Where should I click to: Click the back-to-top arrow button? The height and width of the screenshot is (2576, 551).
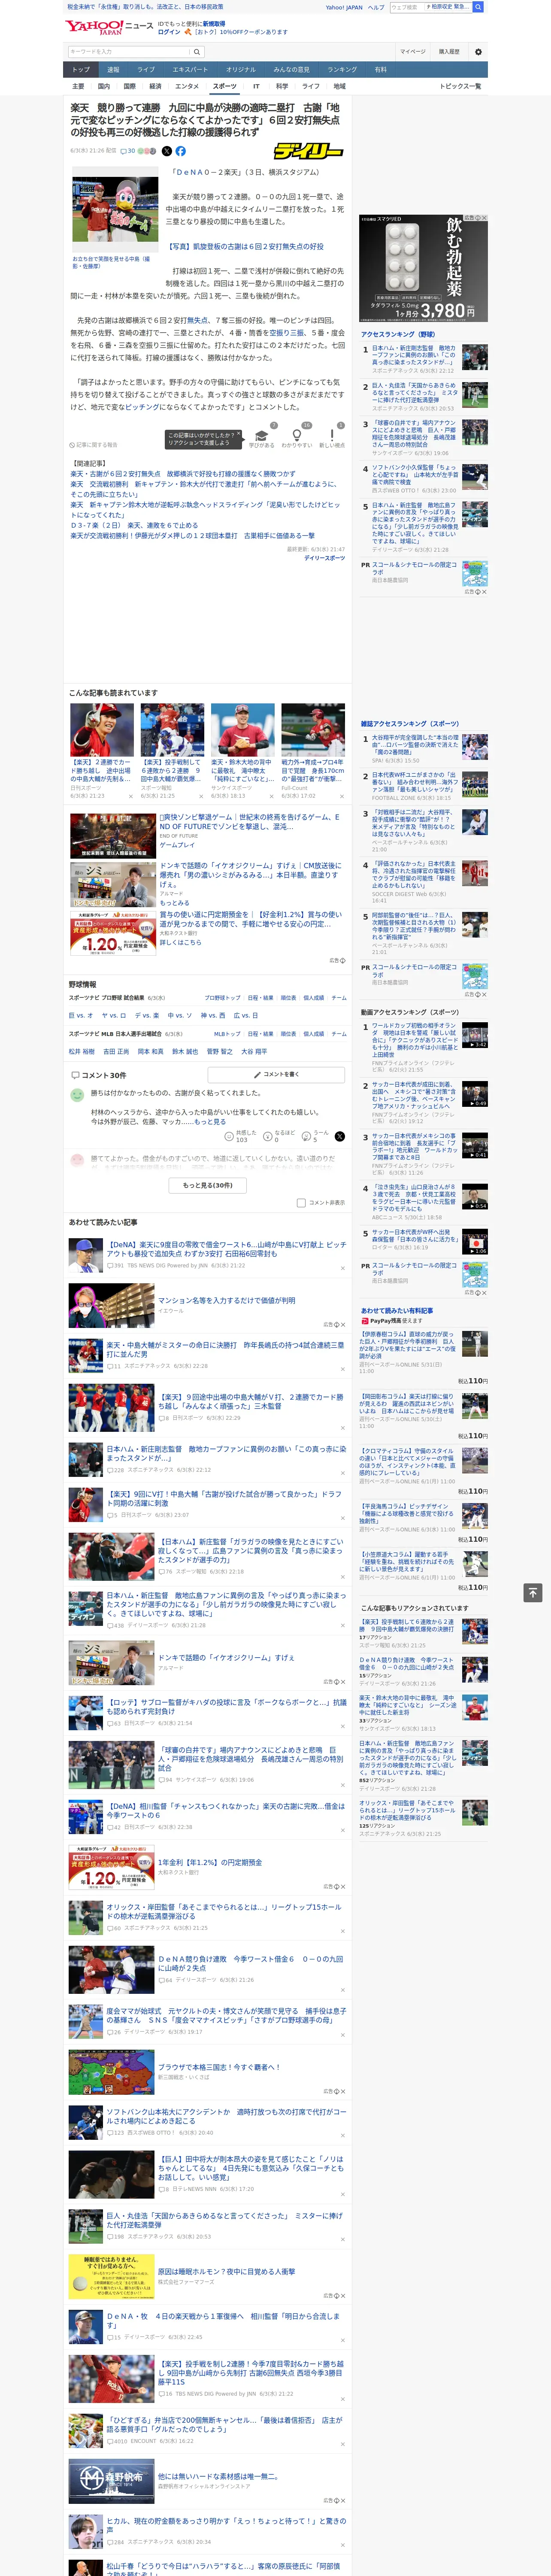coord(533,1592)
